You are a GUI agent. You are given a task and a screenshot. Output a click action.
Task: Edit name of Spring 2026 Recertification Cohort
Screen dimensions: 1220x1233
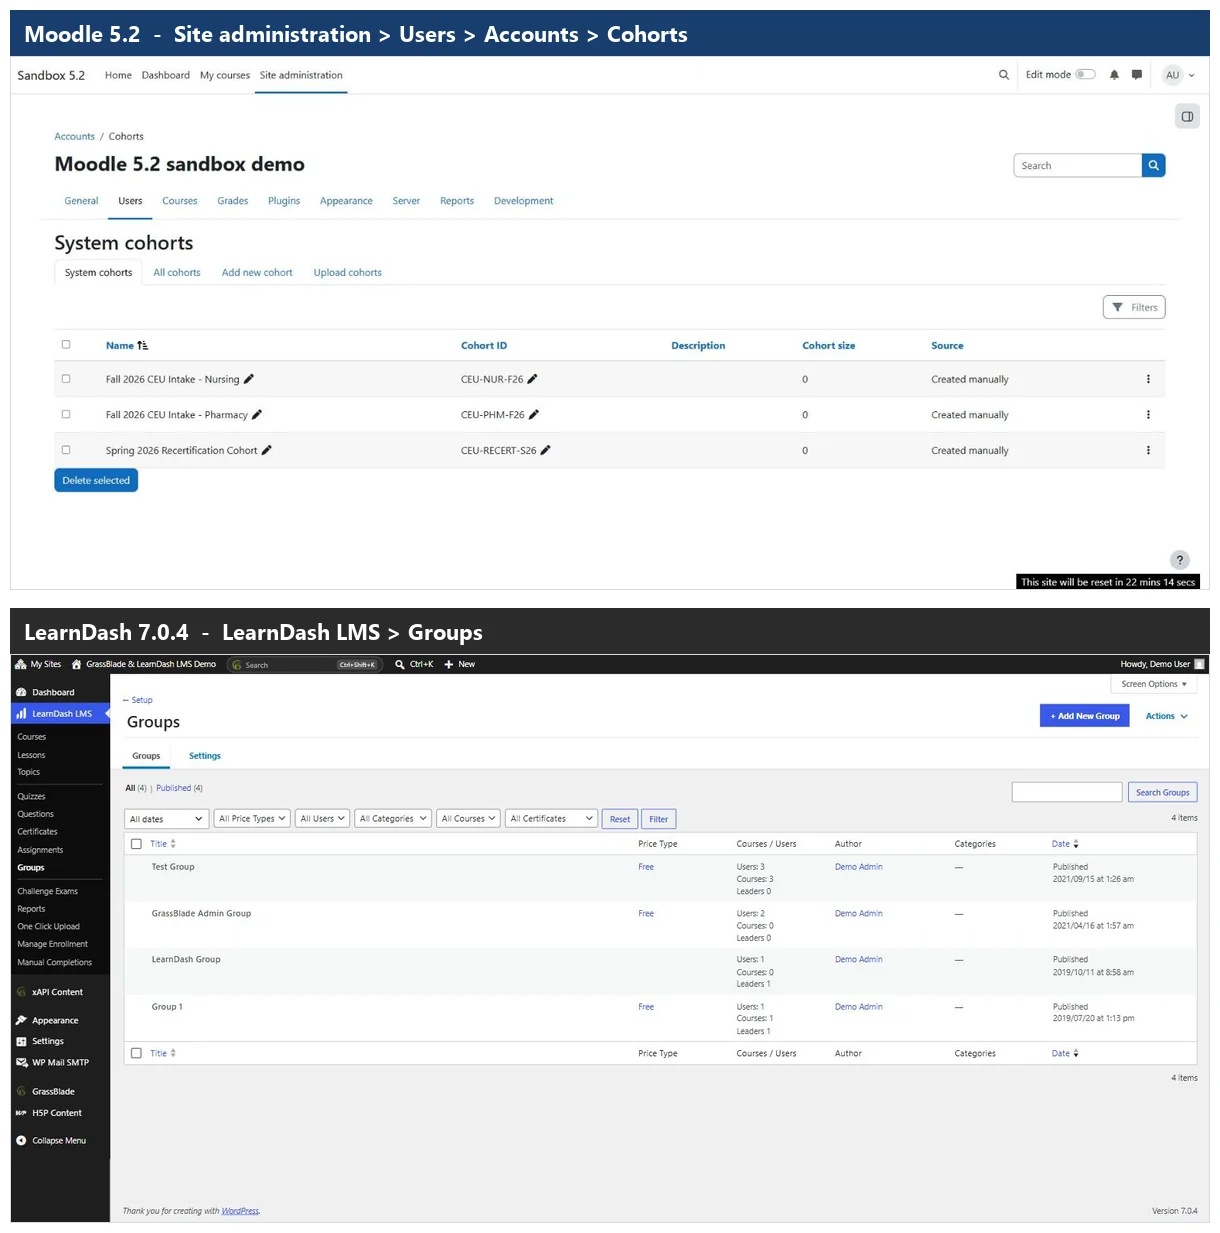[x=267, y=451]
